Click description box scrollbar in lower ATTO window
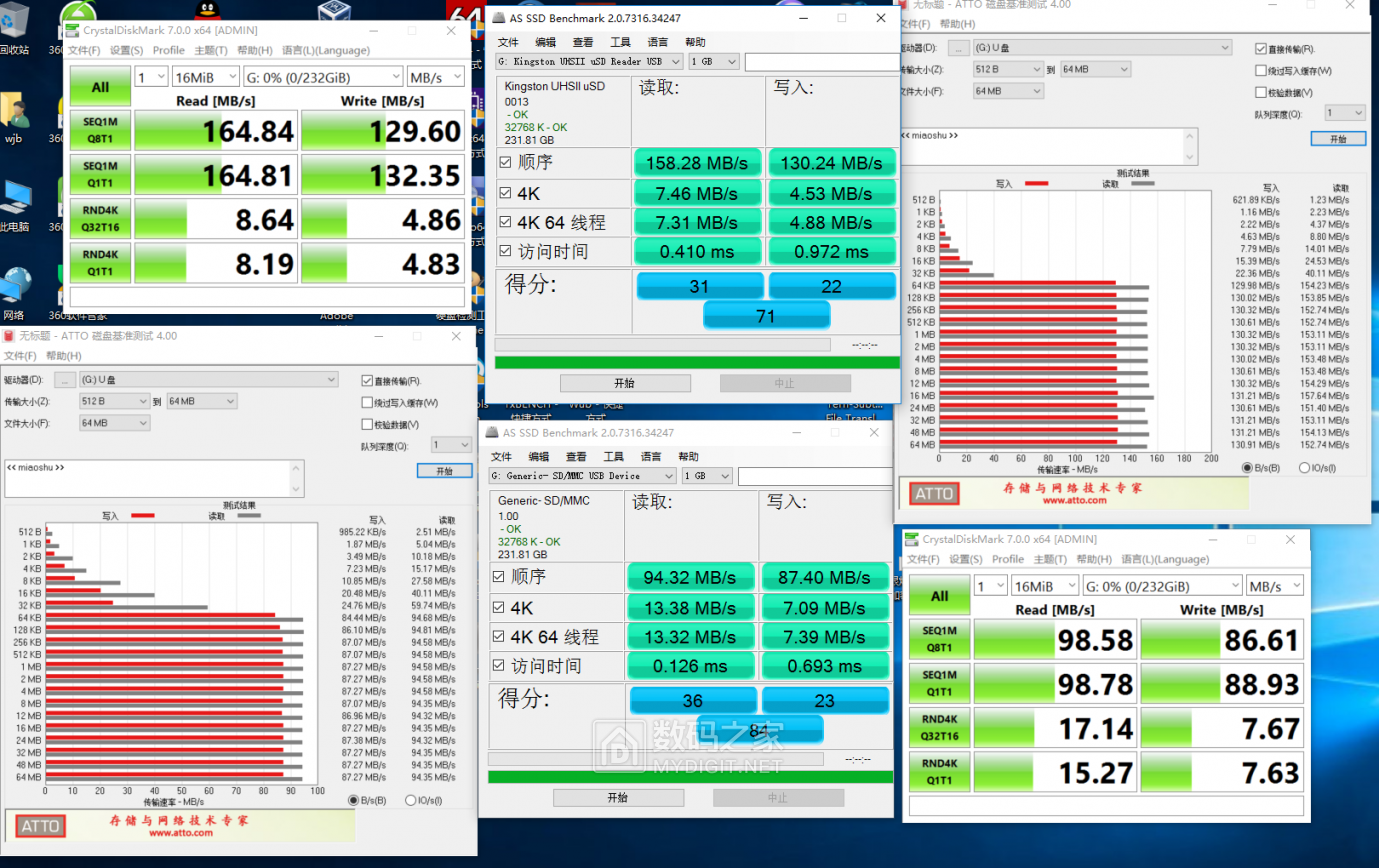The image size is (1379, 868). coord(296,478)
